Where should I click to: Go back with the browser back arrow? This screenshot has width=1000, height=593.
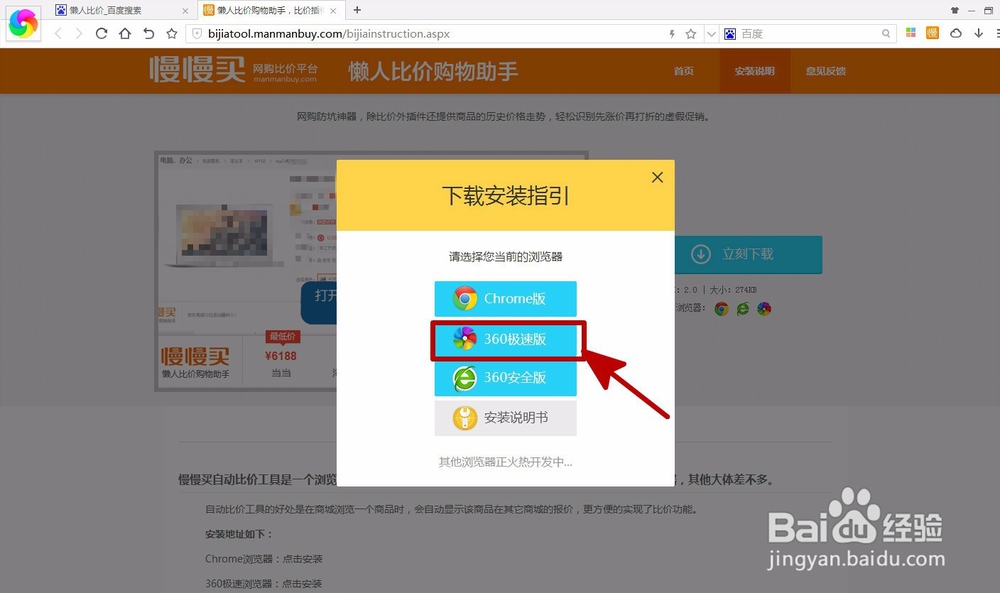tap(58, 34)
